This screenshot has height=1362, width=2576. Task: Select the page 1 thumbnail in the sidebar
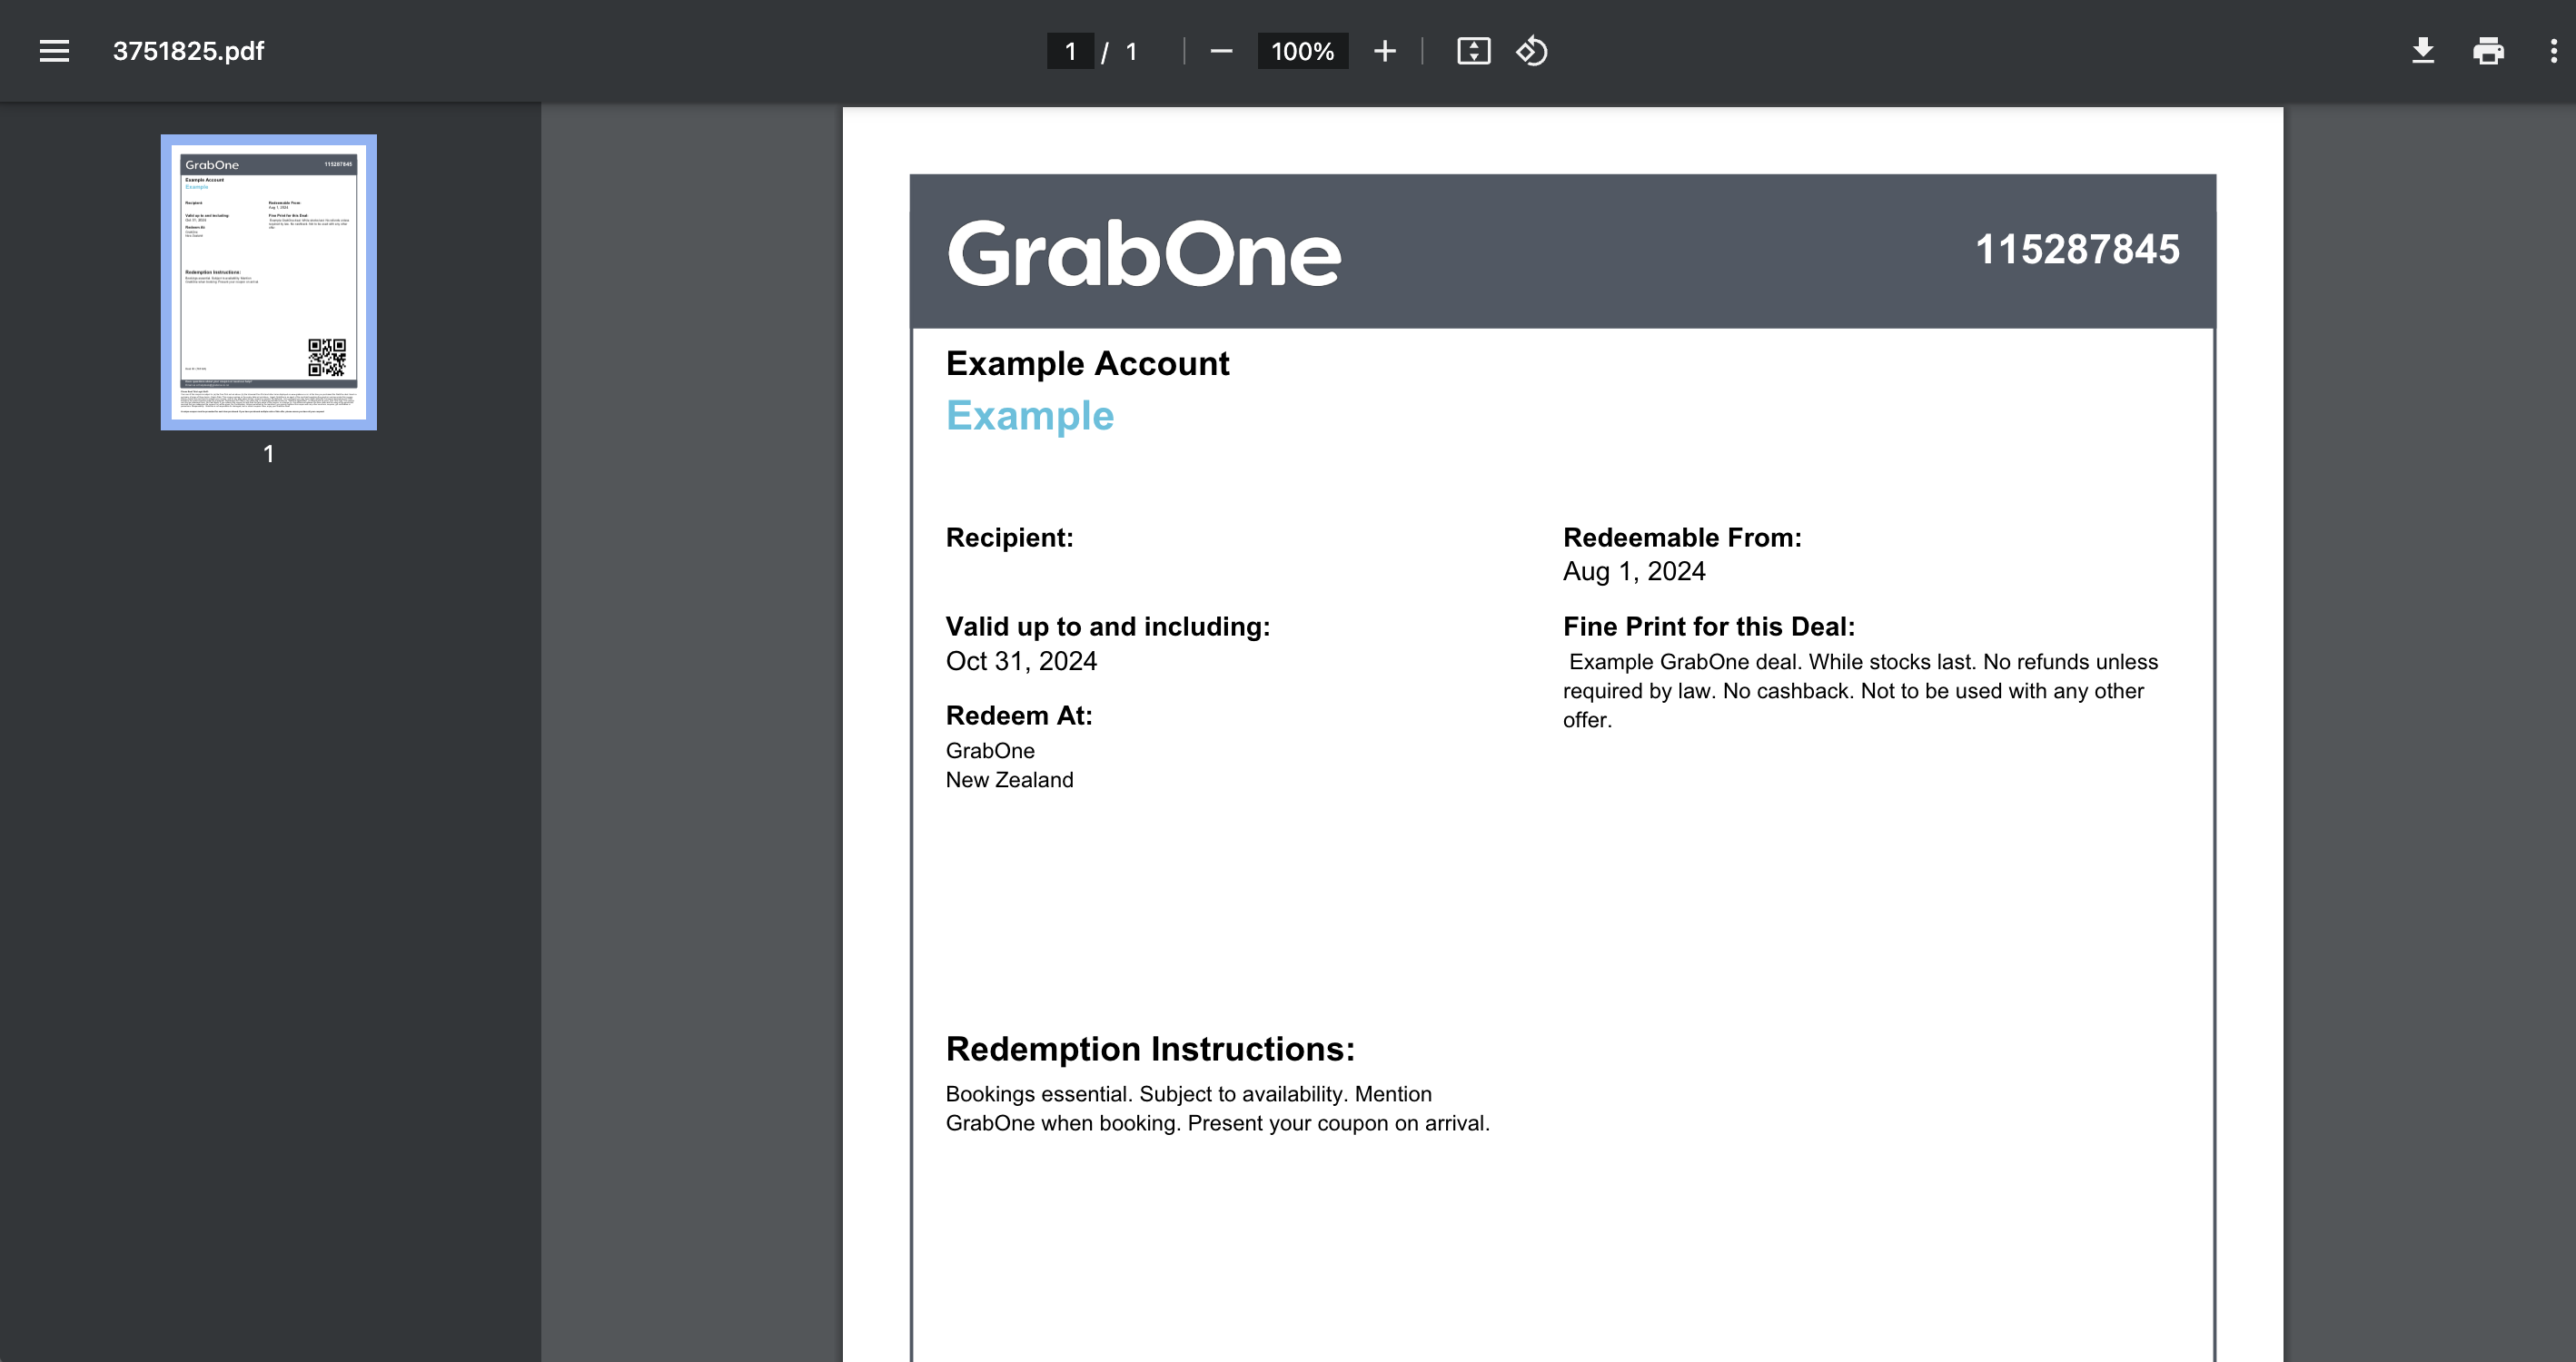pyautogui.click(x=268, y=282)
